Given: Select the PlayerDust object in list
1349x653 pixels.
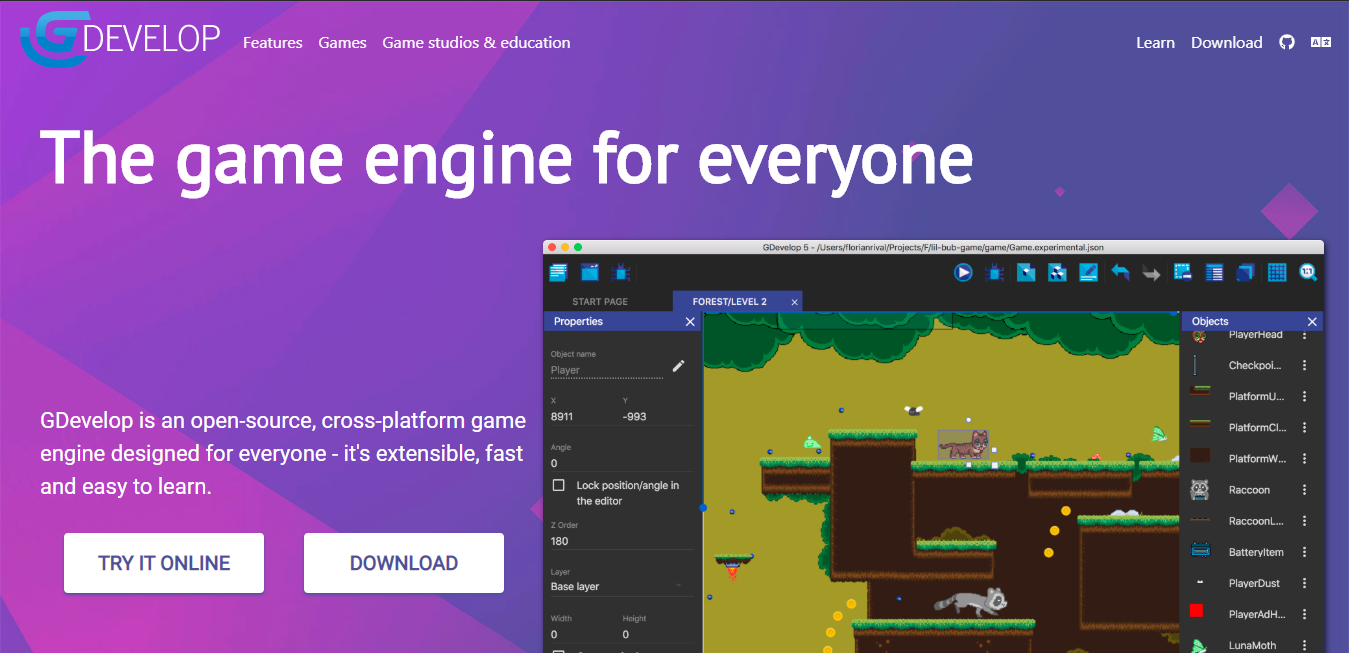Looking at the screenshot, I should (1252, 583).
